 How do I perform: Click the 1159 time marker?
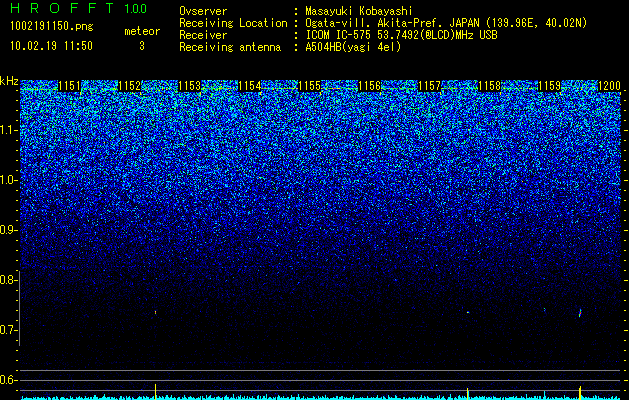(549, 86)
